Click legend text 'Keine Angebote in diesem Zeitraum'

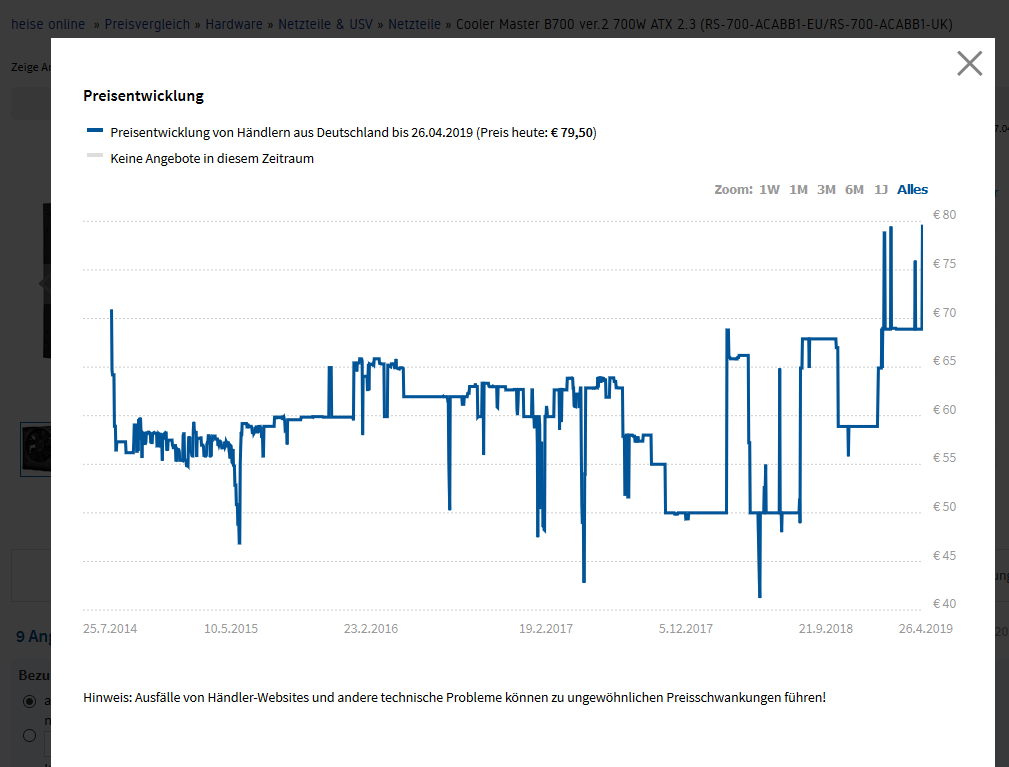212,158
